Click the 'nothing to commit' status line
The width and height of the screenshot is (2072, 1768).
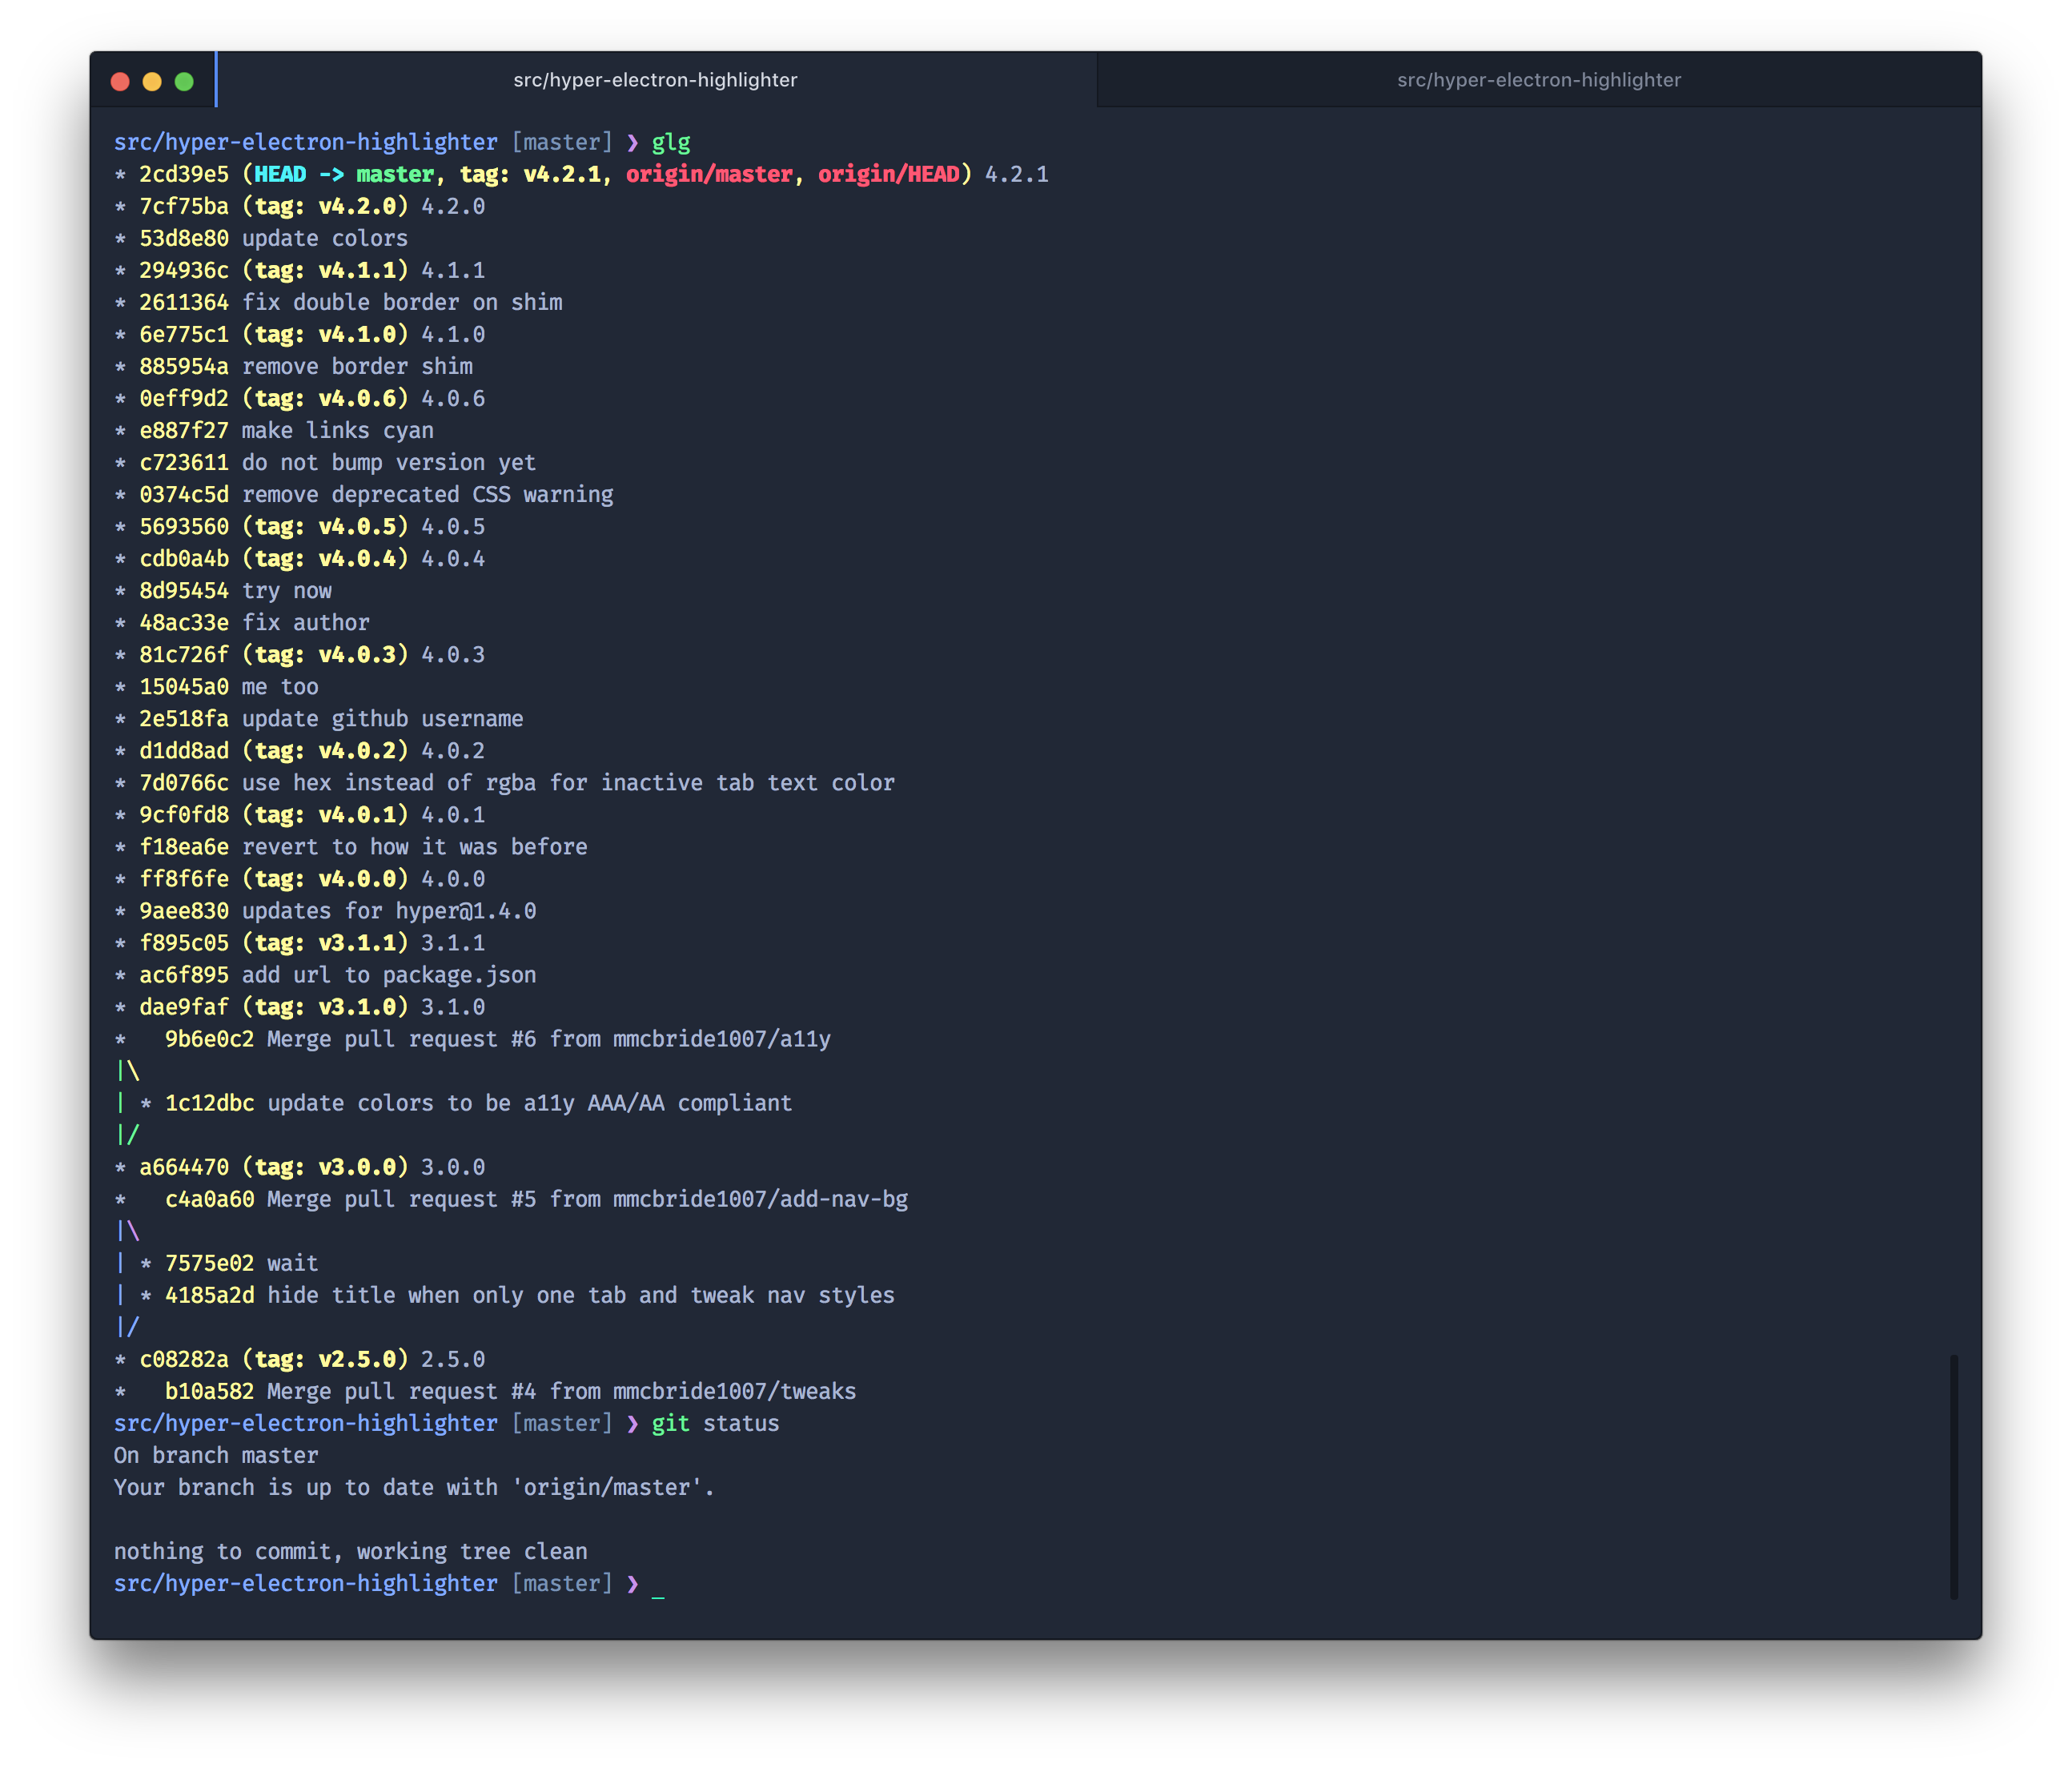(x=350, y=1551)
